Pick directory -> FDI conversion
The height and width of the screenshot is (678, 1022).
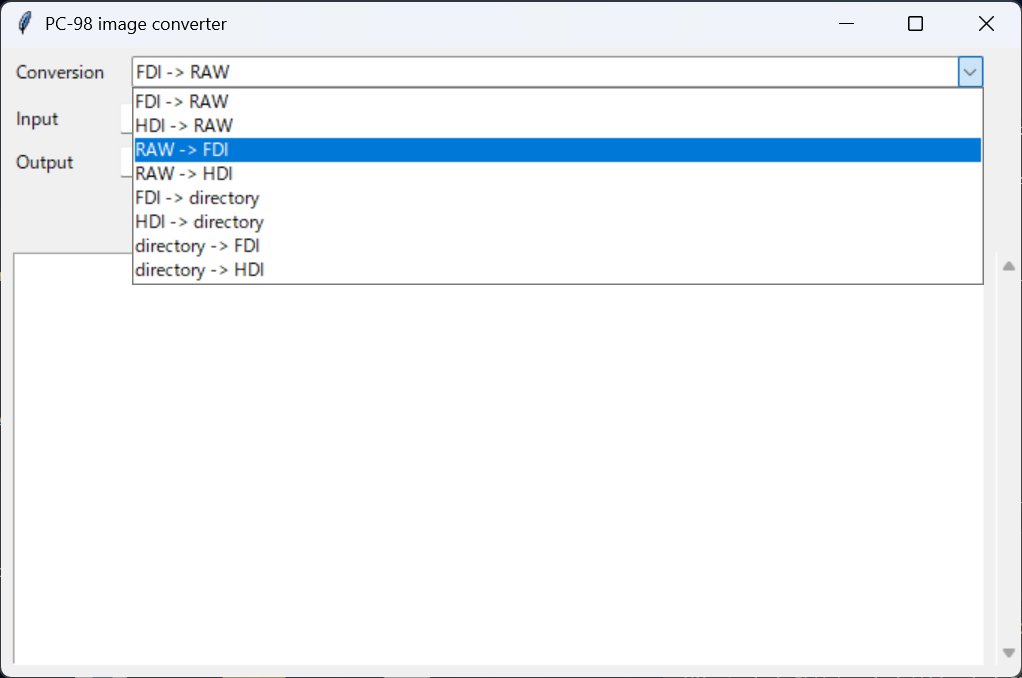(x=557, y=246)
